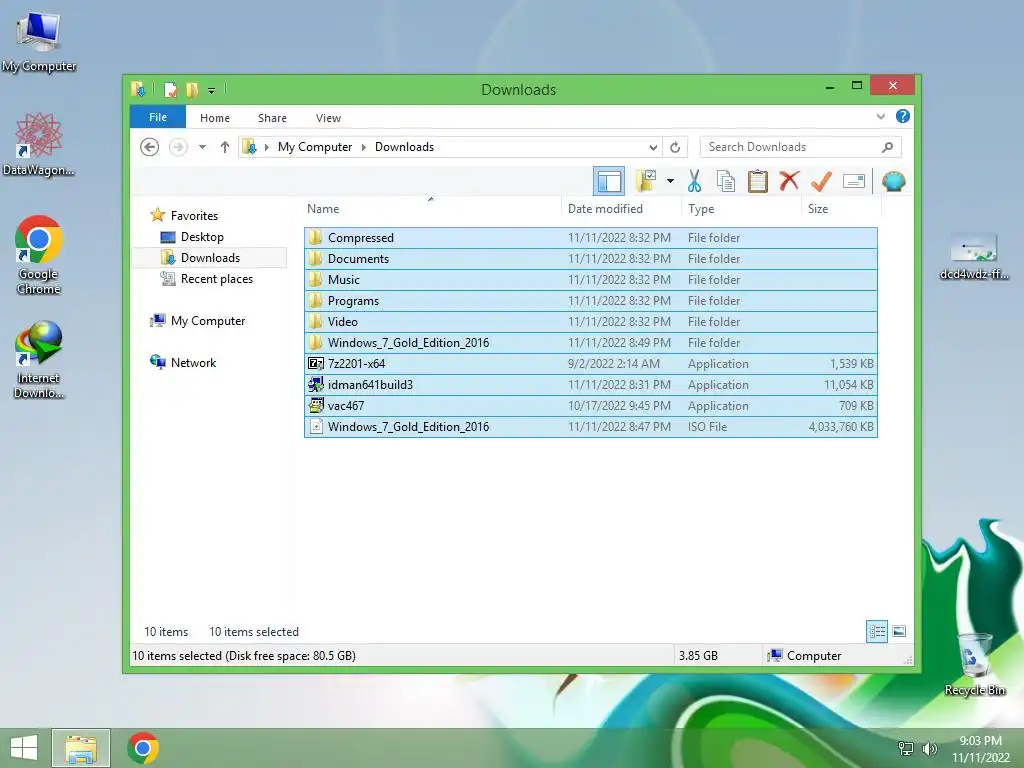
Task: Select the Video folder row
Action: pos(590,321)
